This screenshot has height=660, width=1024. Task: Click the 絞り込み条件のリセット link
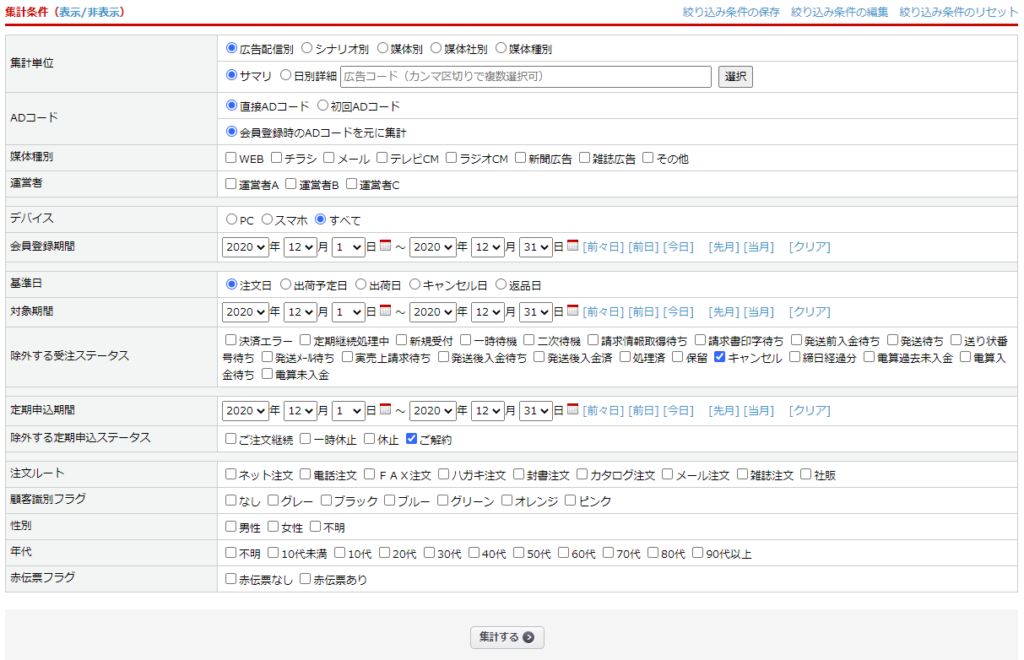click(959, 12)
